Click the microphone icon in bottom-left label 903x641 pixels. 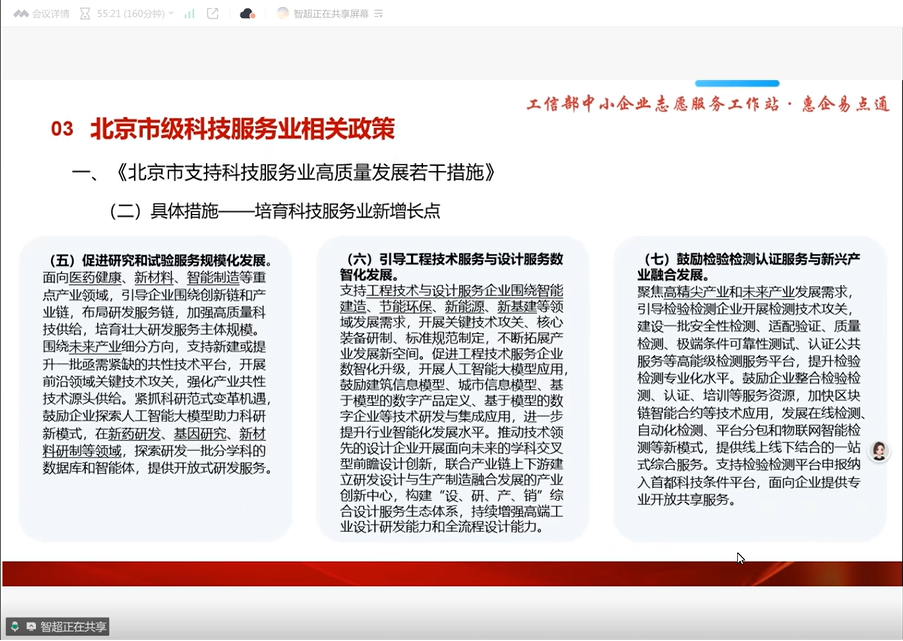pyautogui.click(x=17, y=626)
